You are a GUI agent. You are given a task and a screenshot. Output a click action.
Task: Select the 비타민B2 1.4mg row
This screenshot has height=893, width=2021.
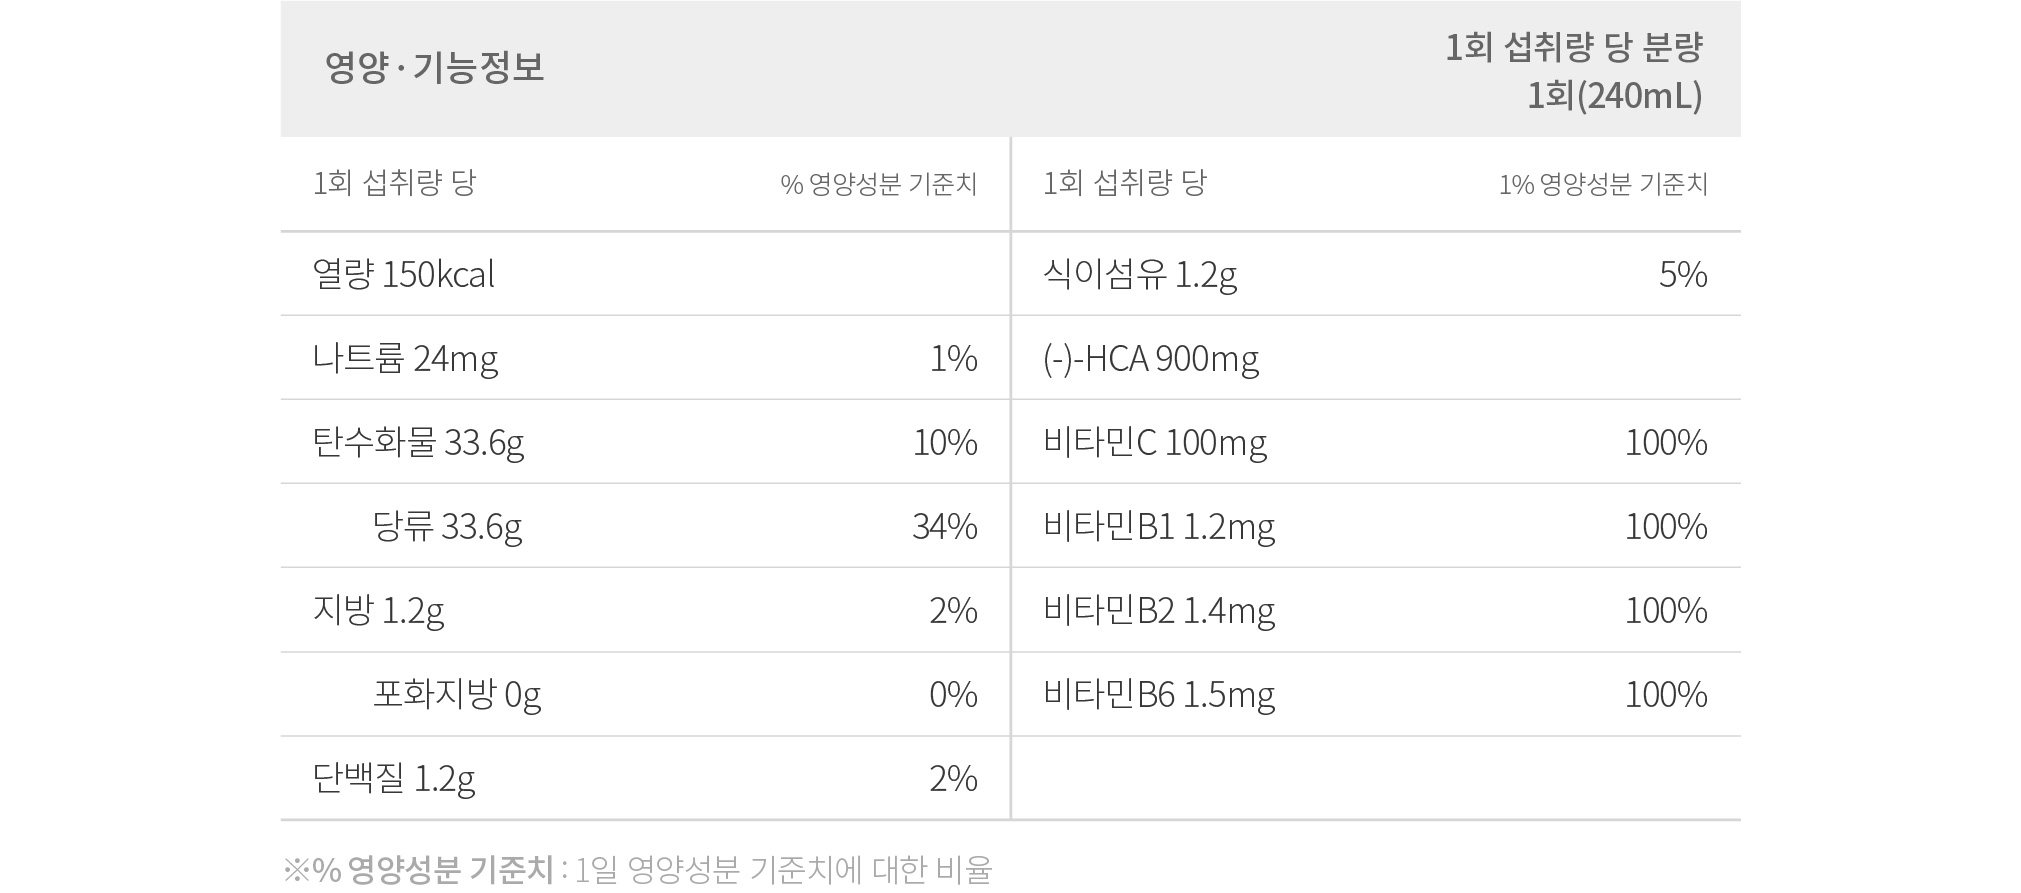click(x=1376, y=610)
